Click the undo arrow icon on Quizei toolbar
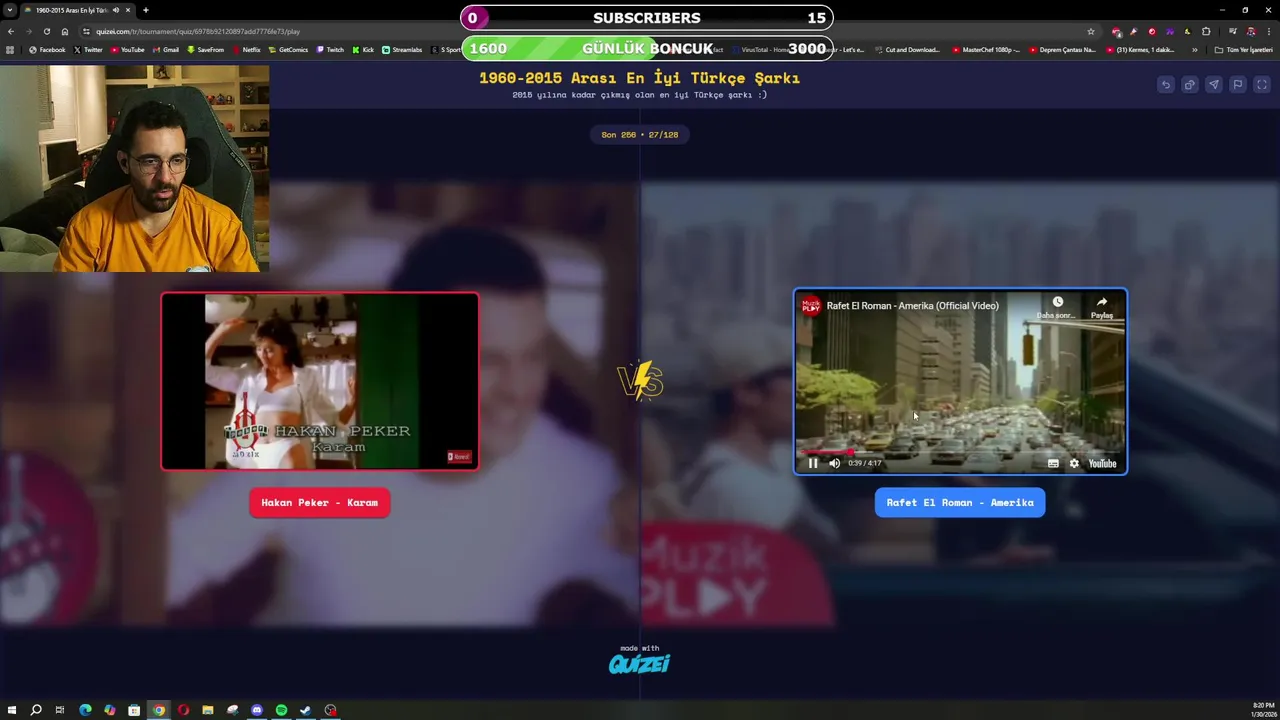Image resolution: width=1280 pixels, height=720 pixels. tap(1165, 85)
